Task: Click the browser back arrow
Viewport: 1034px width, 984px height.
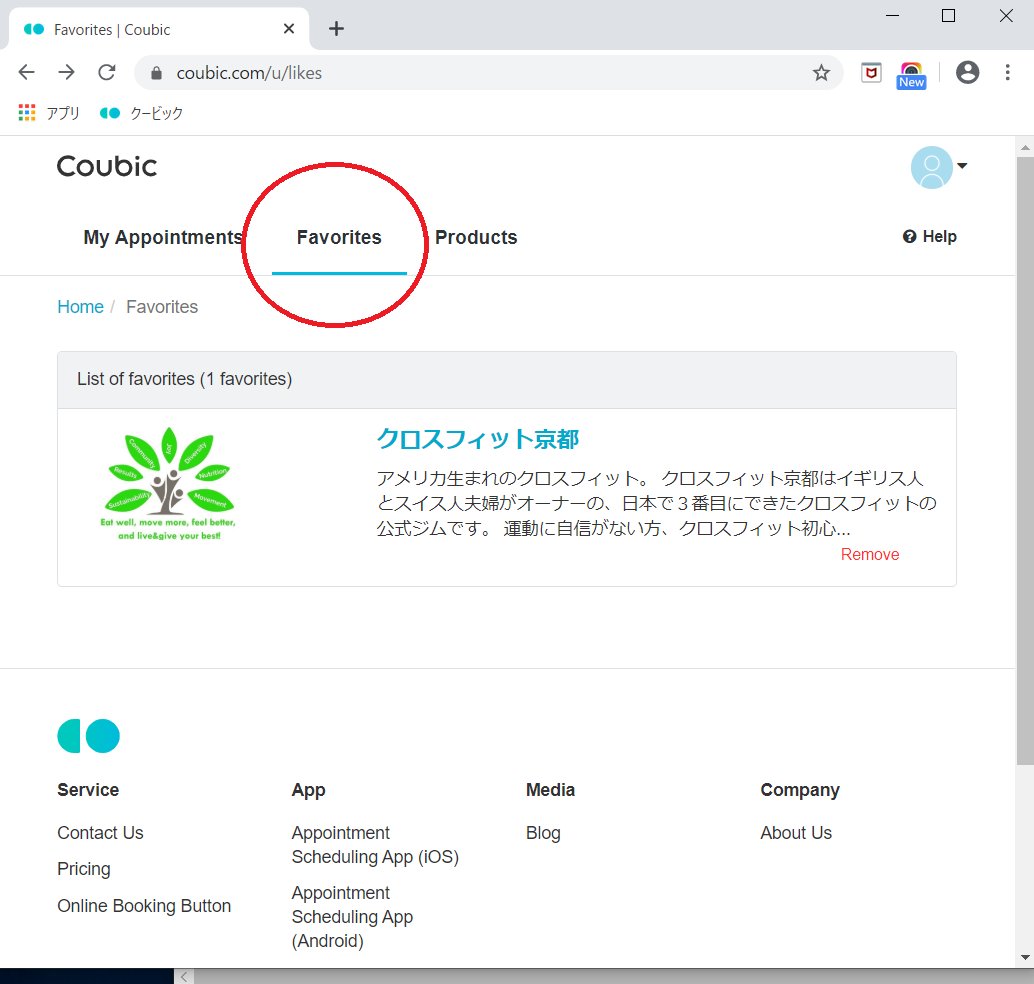Action: tap(27, 72)
